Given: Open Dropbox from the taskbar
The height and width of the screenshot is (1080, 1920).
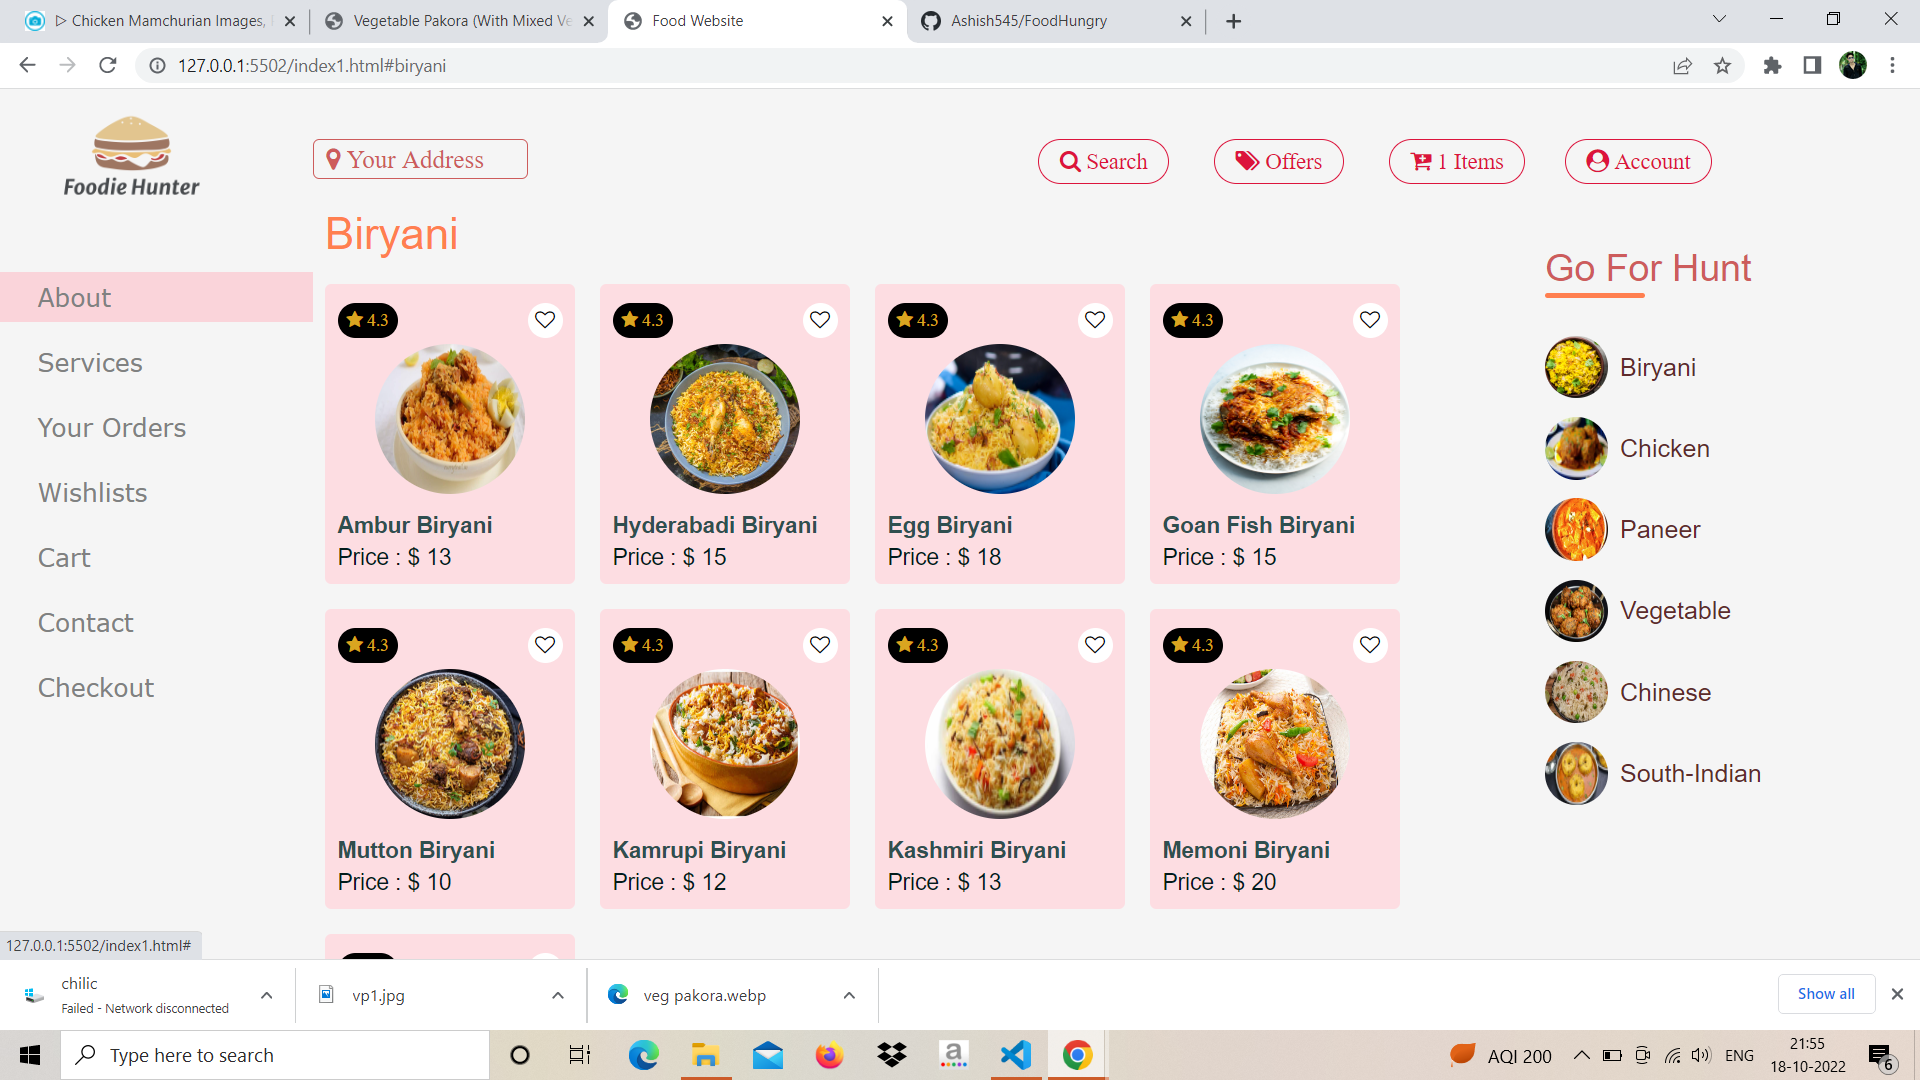Looking at the screenshot, I should tap(891, 1055).
